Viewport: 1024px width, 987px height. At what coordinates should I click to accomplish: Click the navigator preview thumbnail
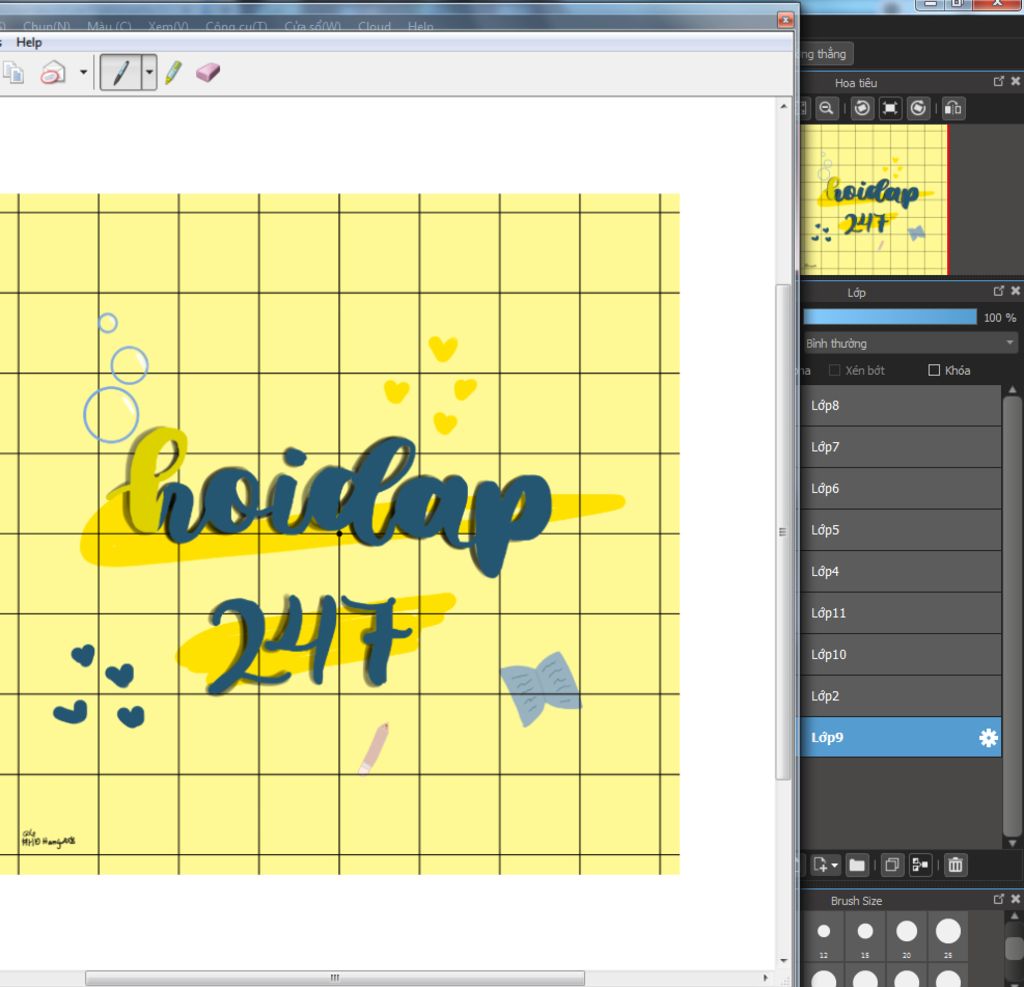(874, 200)
